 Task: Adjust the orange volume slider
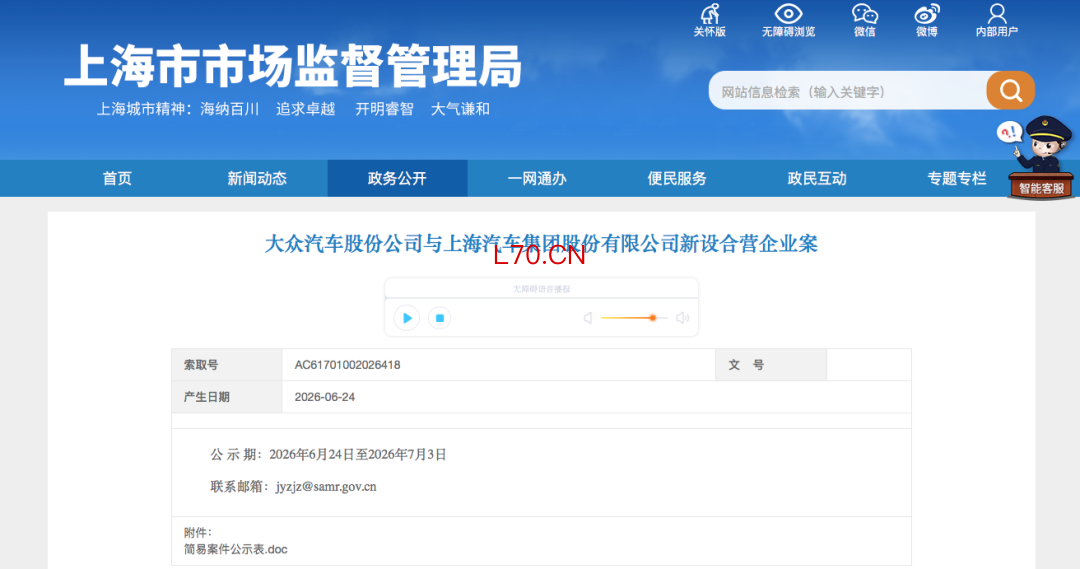coord(634,318)
